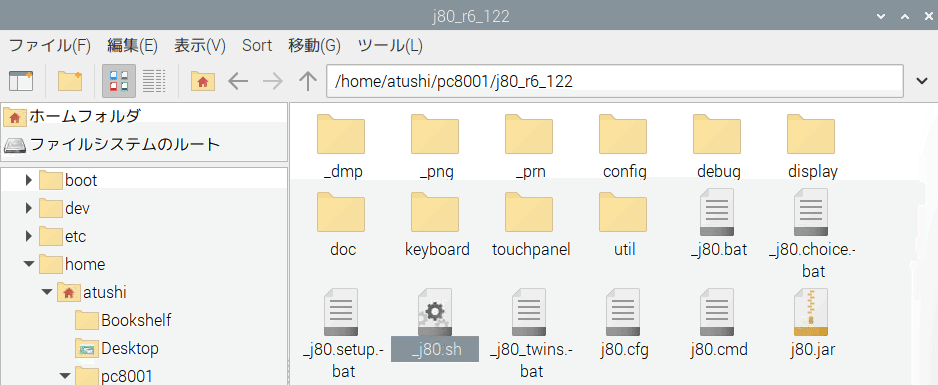The height and width of the screenshot is (385, 938).
Task: Select the display folder icon
Action: point(811,135)
